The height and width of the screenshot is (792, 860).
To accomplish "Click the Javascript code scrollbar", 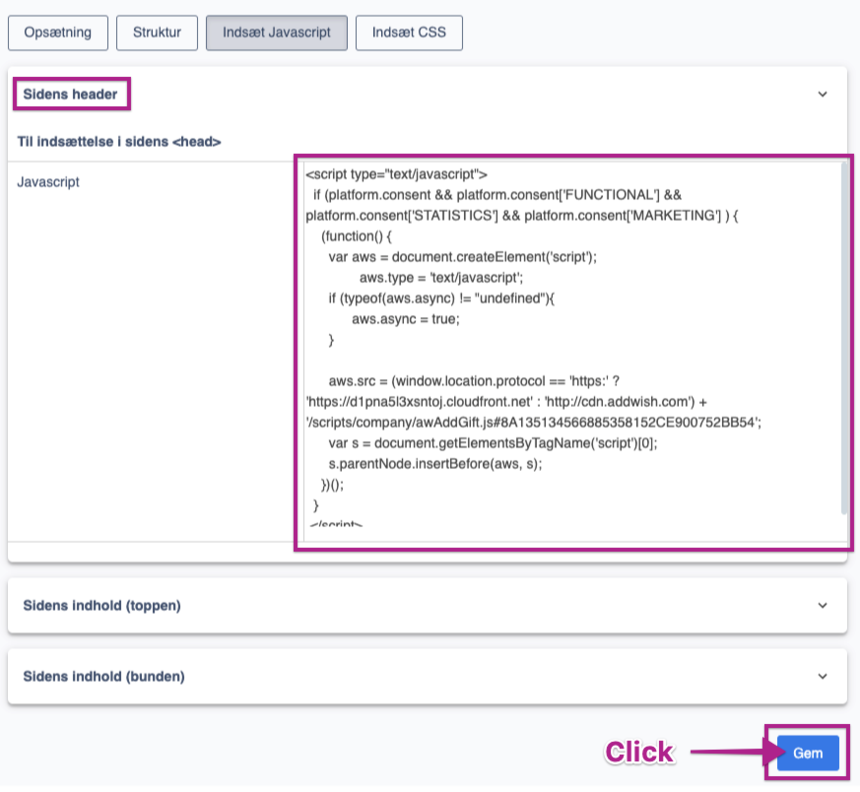I will (845, 340).
